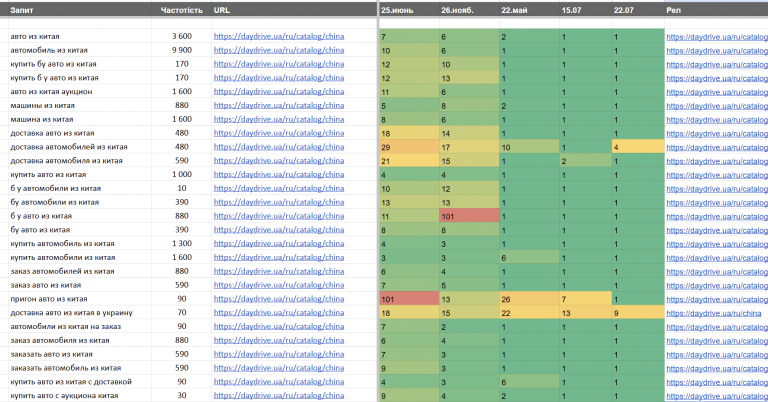Select the 'Частотість' column header
Viewport: 768px width, 402px height.
(x=182, y=10)
